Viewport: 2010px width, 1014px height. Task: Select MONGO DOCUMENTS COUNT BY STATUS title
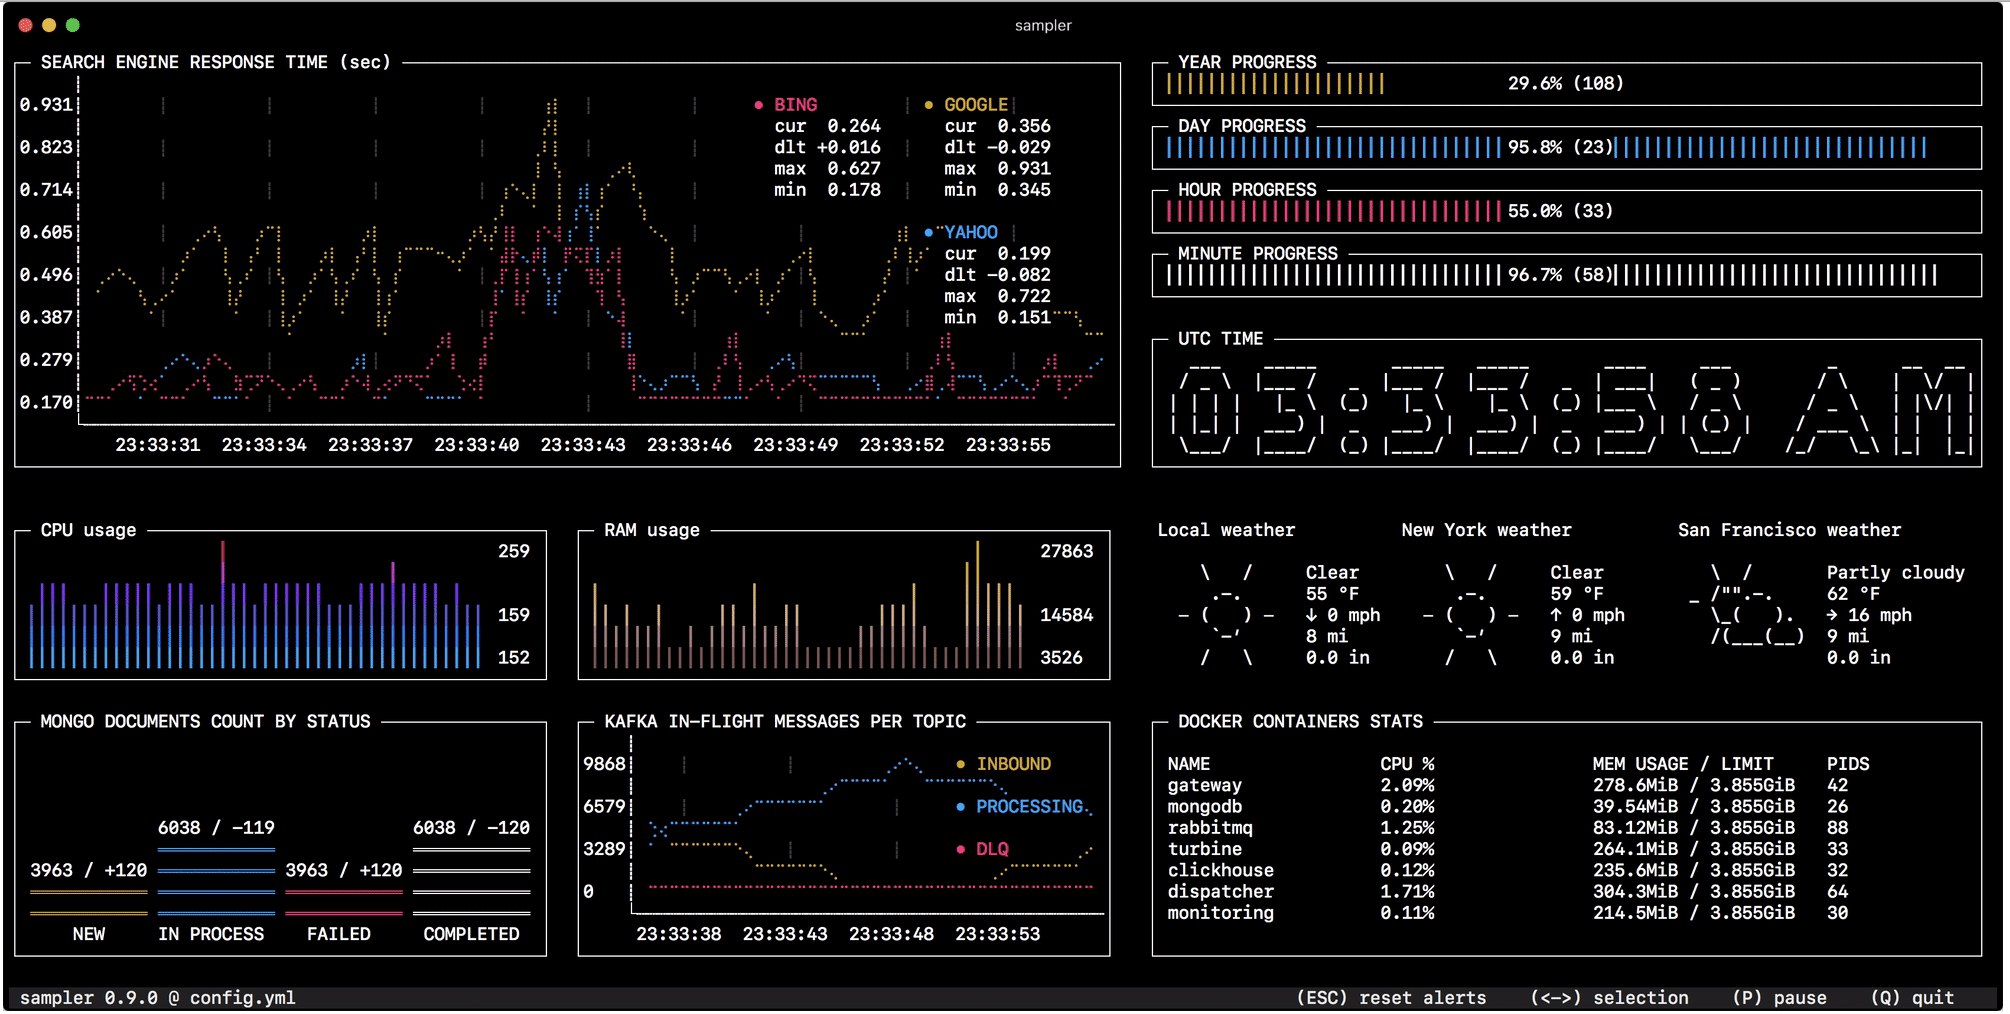click(205, 722)
